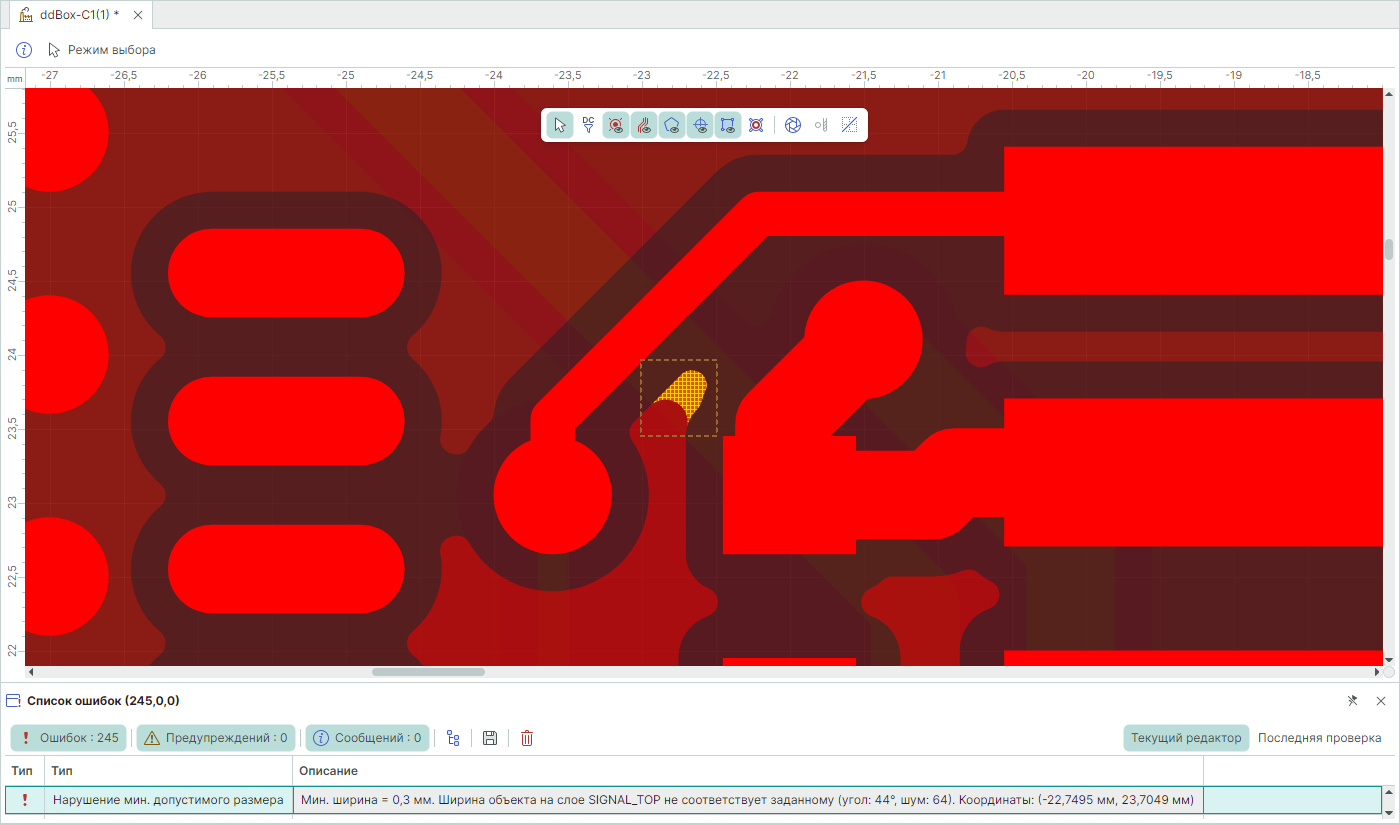This screenshot has width=1400, height=825.
Task: Save the error list with the floppy icon
Action: pyautogui.click(x=490, y=738)
